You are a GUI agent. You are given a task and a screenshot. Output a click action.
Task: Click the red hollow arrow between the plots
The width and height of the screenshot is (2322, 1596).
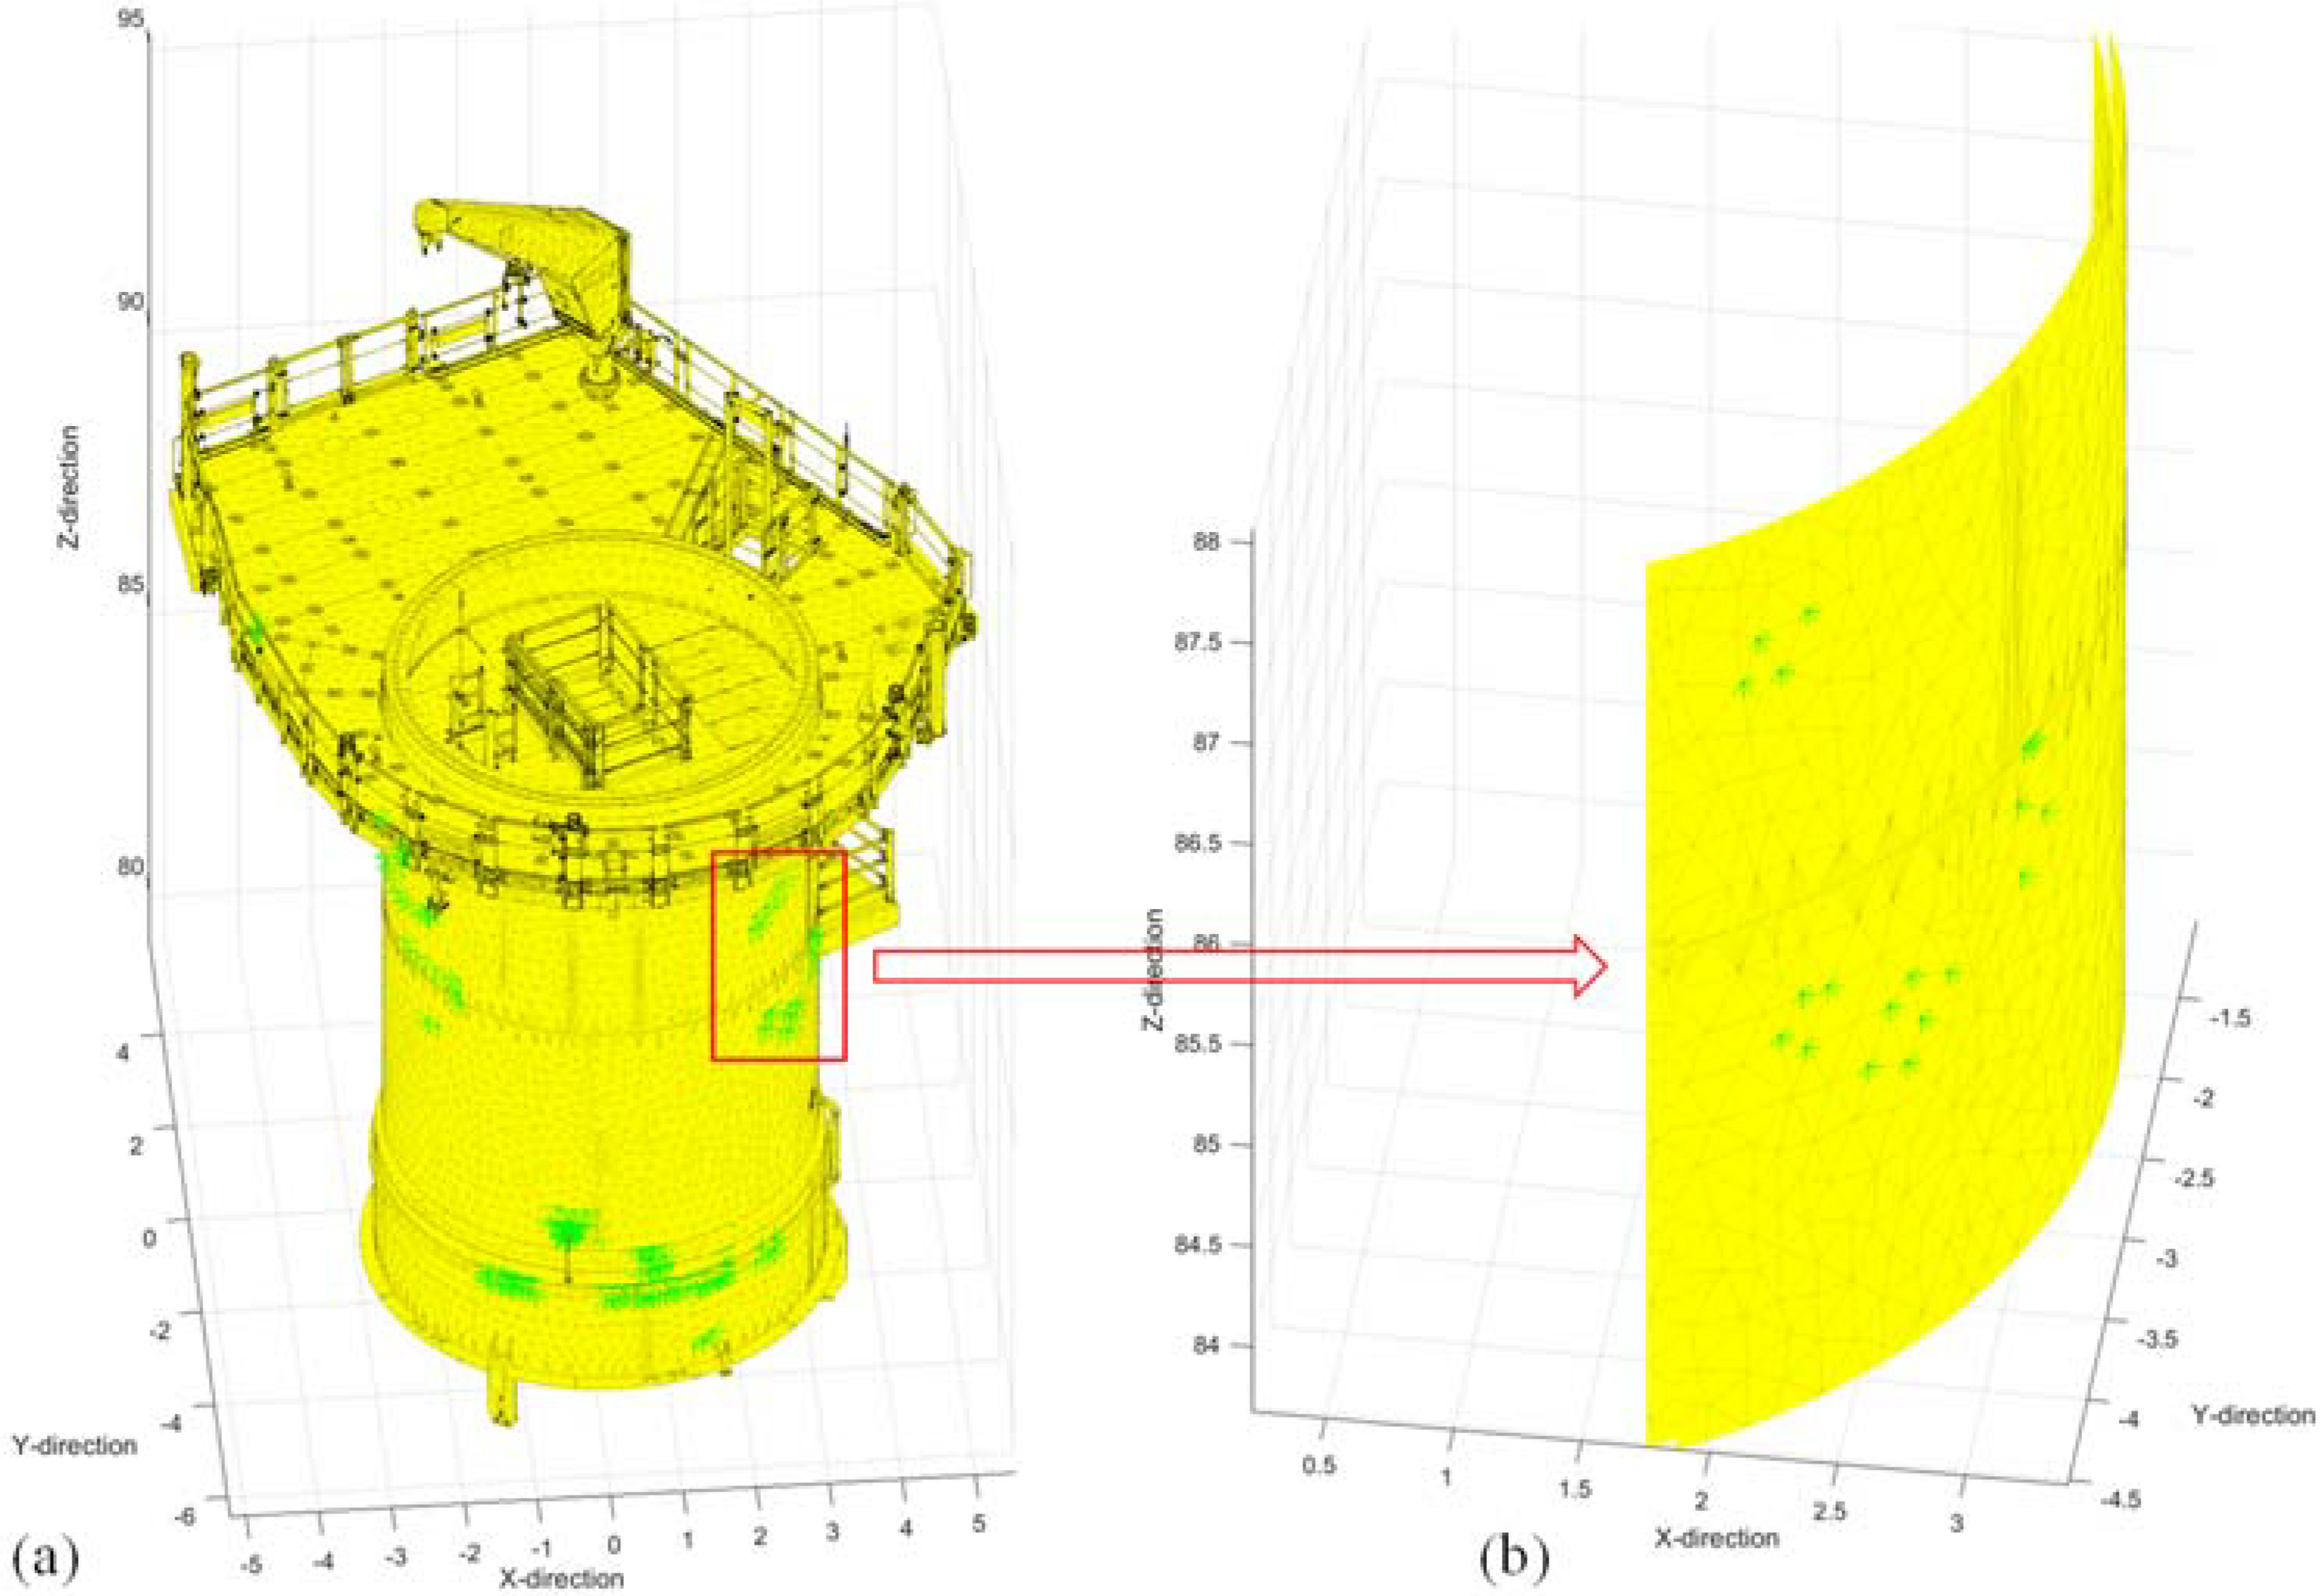coord(1240,966)
